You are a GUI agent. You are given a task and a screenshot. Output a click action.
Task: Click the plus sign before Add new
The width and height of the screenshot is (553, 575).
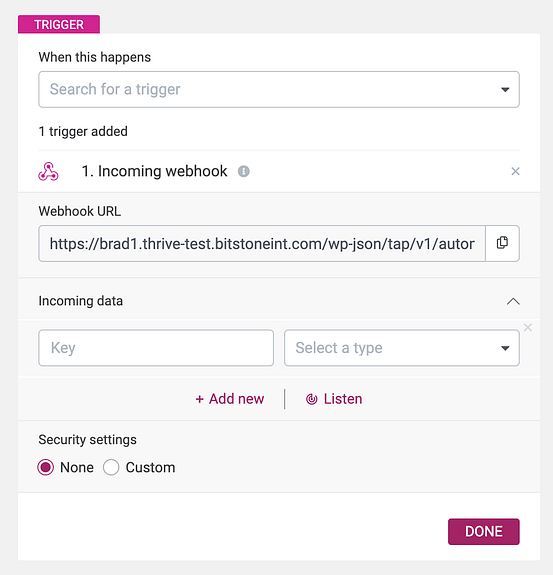[x=199, y=399]
